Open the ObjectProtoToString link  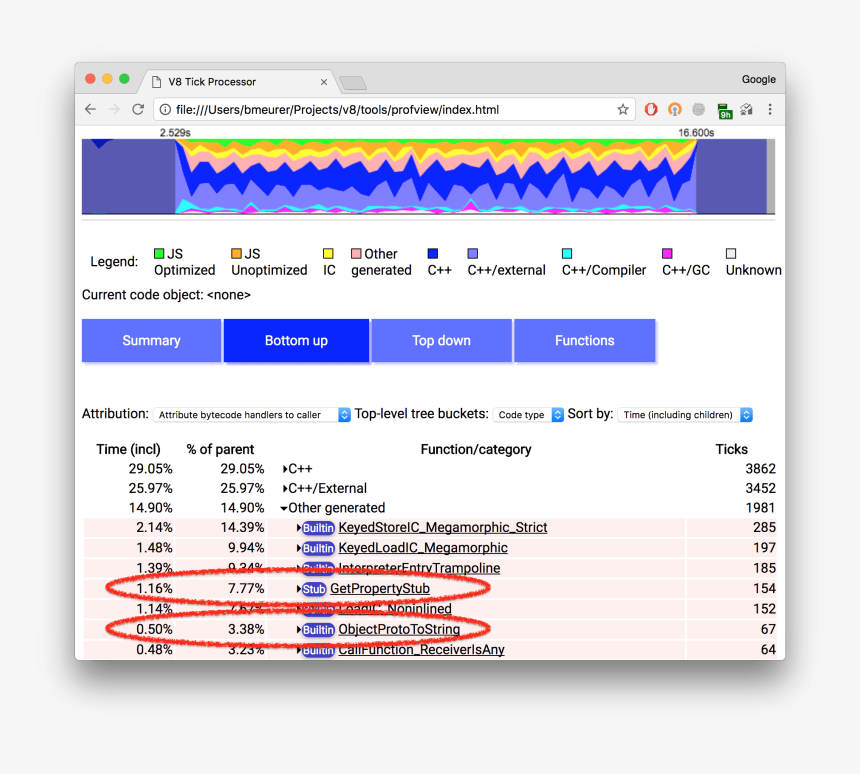399,629
